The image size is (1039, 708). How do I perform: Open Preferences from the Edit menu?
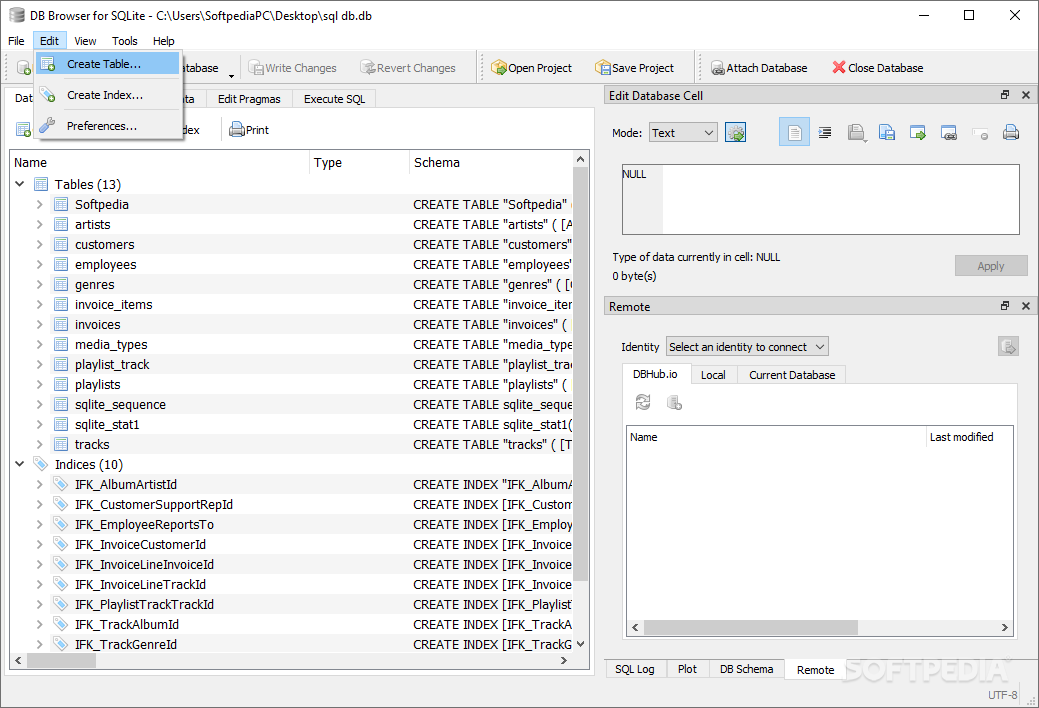(x=107, y=125)
